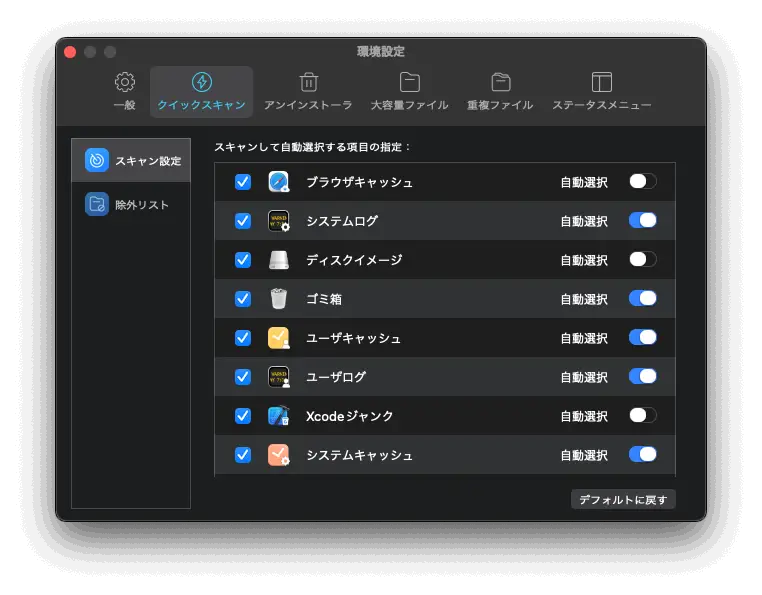
Task: Click the クイックスキャン tab label
Action: 202,105
